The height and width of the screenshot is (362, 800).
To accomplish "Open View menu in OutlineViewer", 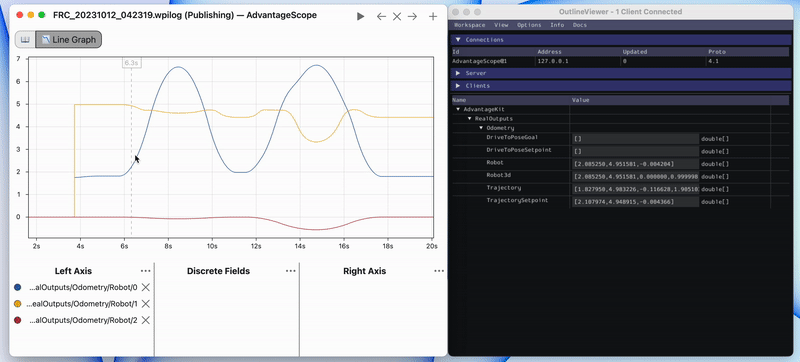I will point(501,25).
